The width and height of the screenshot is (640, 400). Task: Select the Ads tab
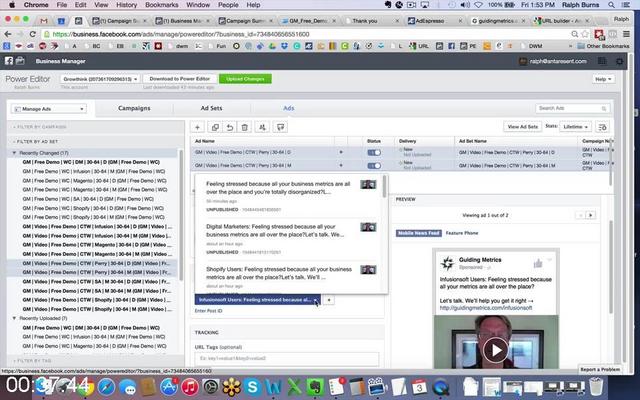(x=289, y=109)
